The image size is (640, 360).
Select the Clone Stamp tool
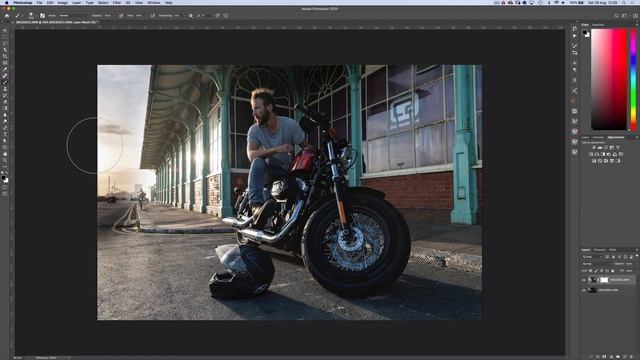coord(5,89)
